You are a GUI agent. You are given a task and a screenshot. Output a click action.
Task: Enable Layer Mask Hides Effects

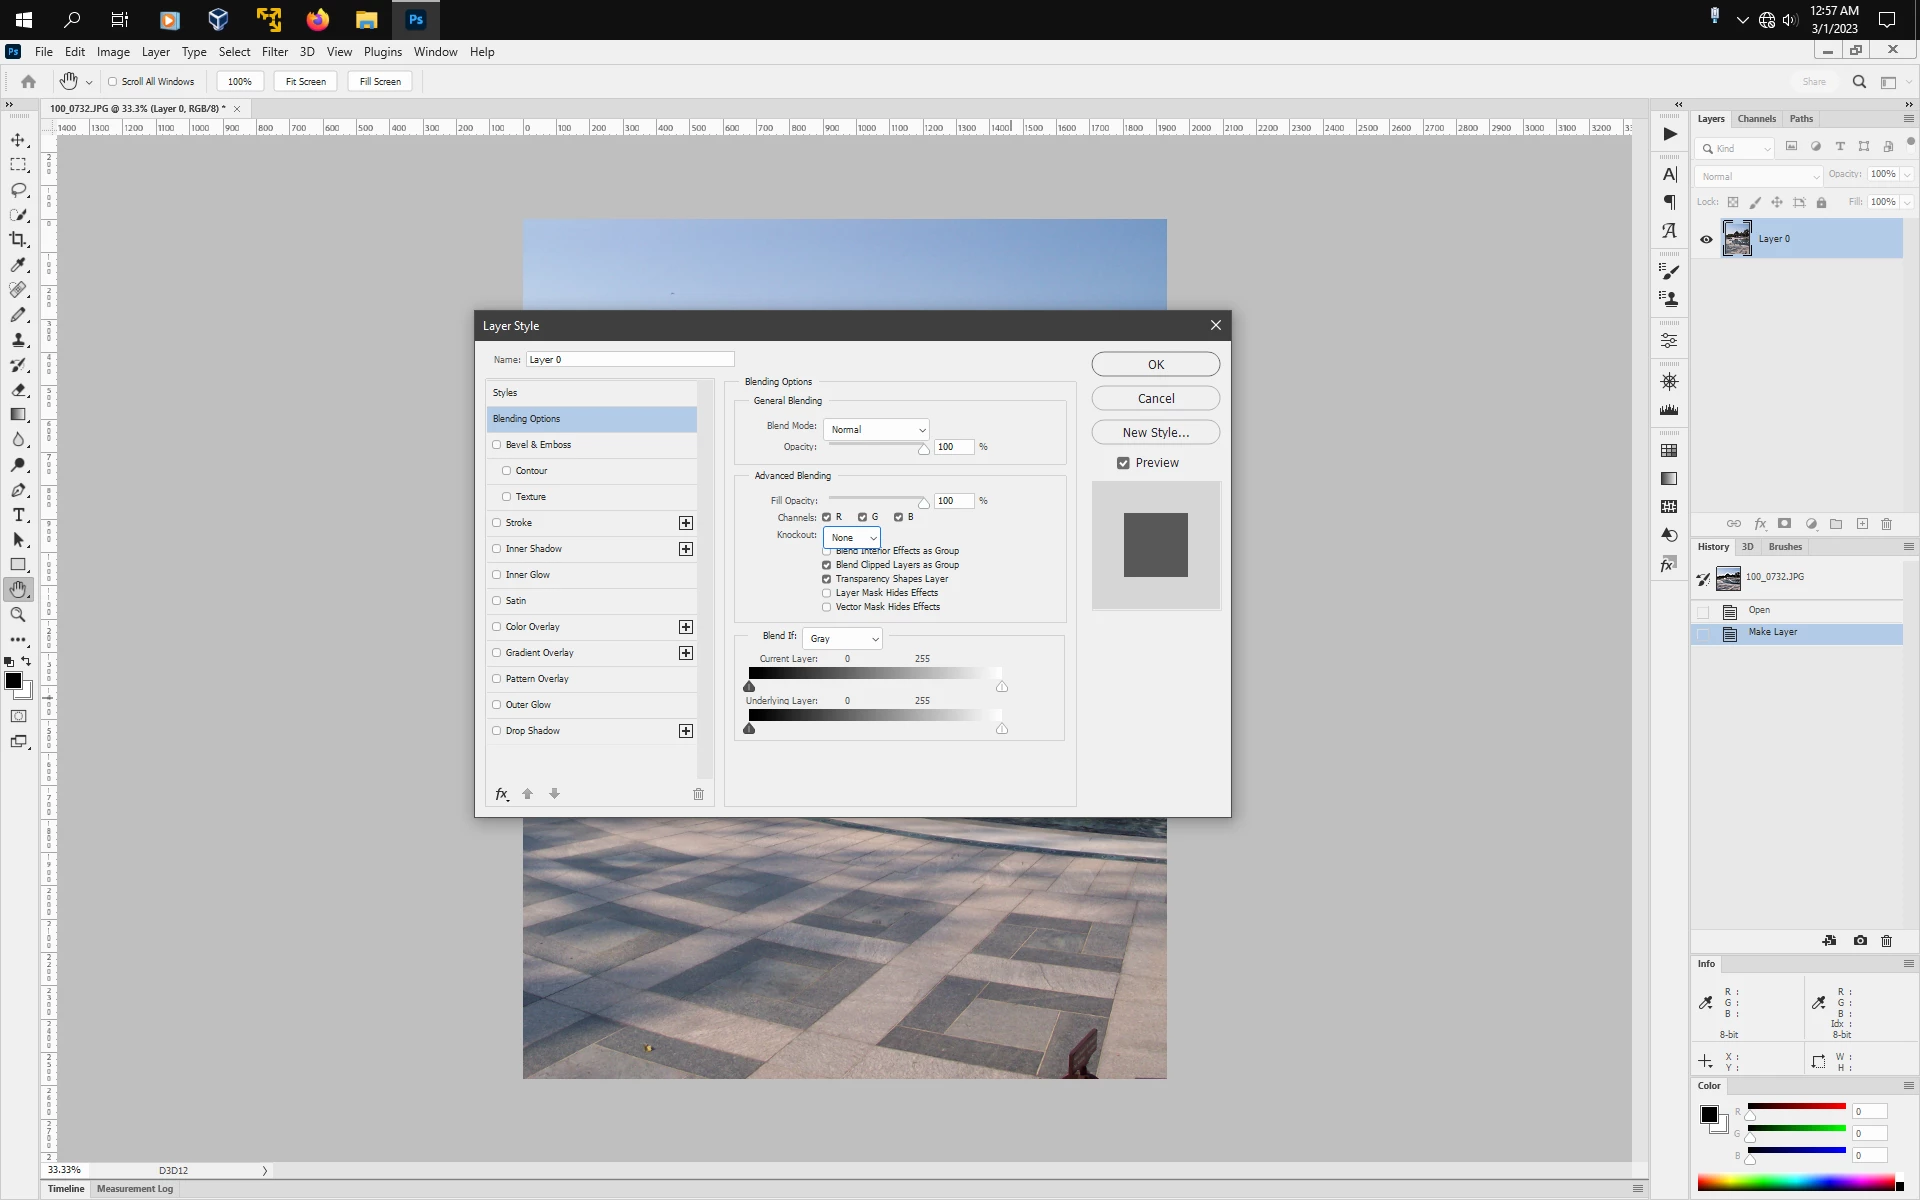coord(827,593)
